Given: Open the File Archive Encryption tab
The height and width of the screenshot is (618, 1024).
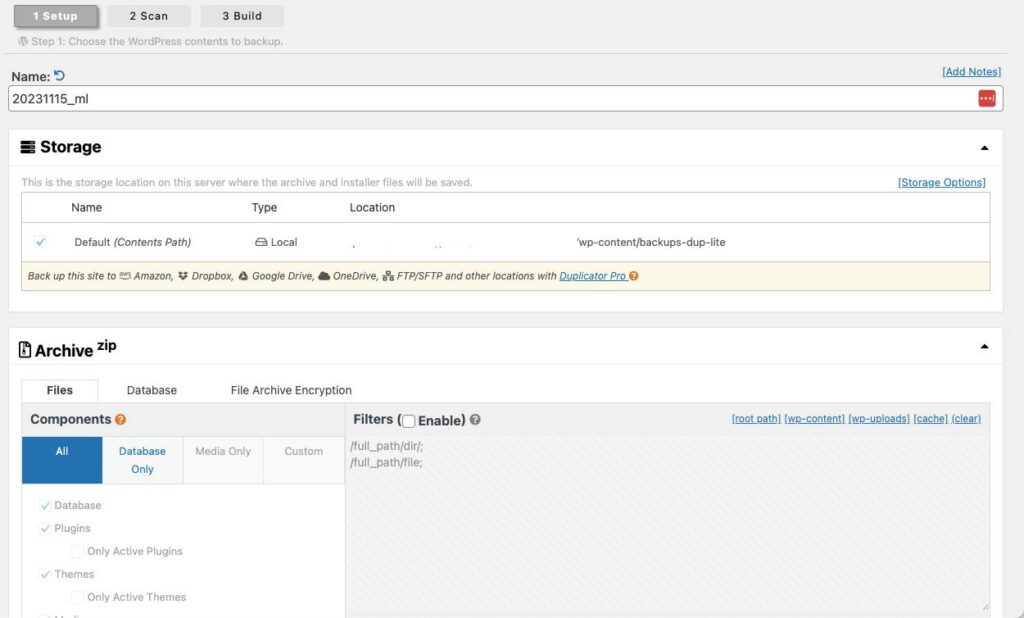Looking at the screenshot, I should click(291, 390).
